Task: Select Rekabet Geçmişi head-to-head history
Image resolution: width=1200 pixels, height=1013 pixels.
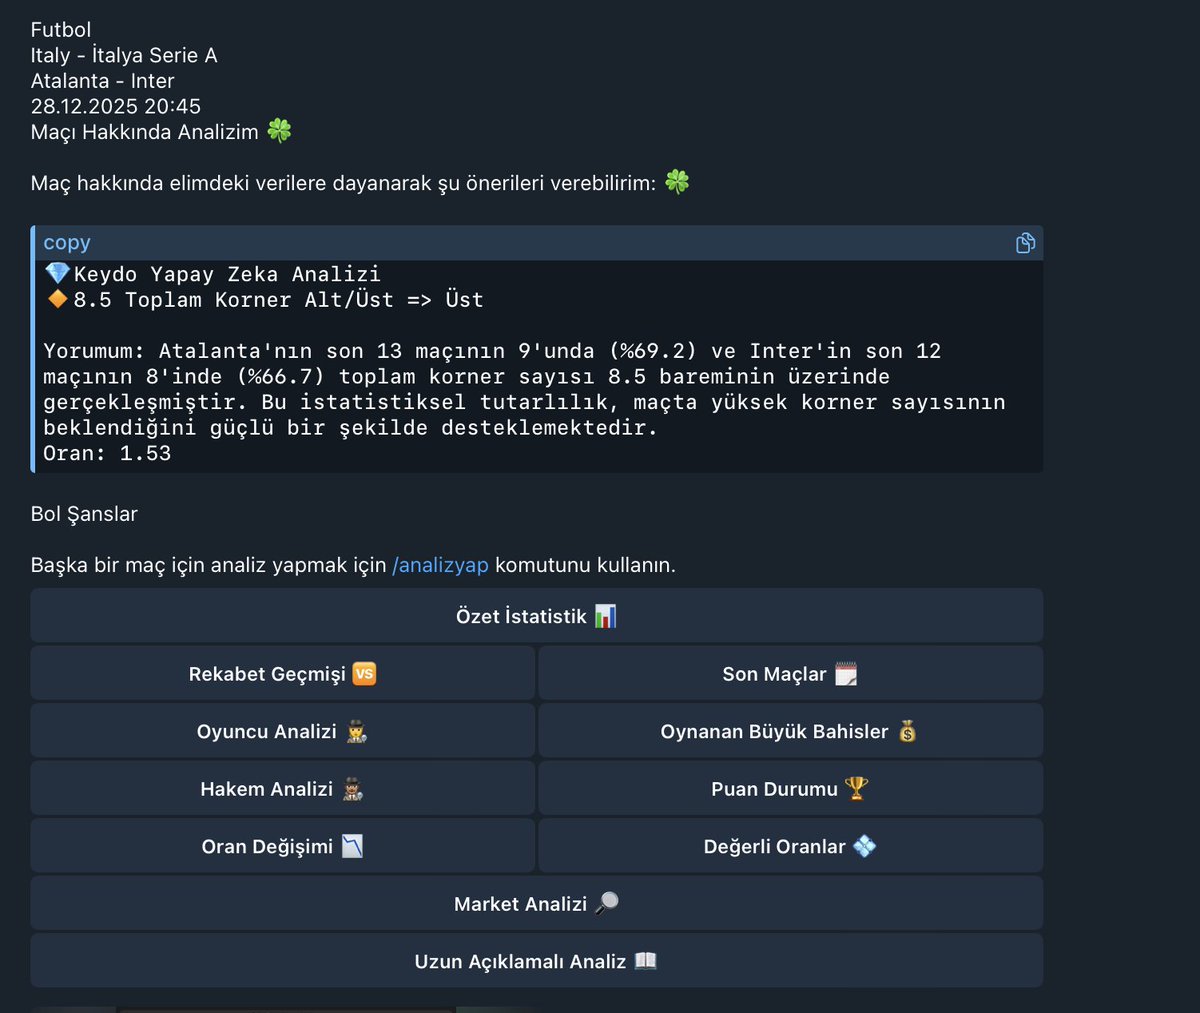Action: click(x=282, y=673)
